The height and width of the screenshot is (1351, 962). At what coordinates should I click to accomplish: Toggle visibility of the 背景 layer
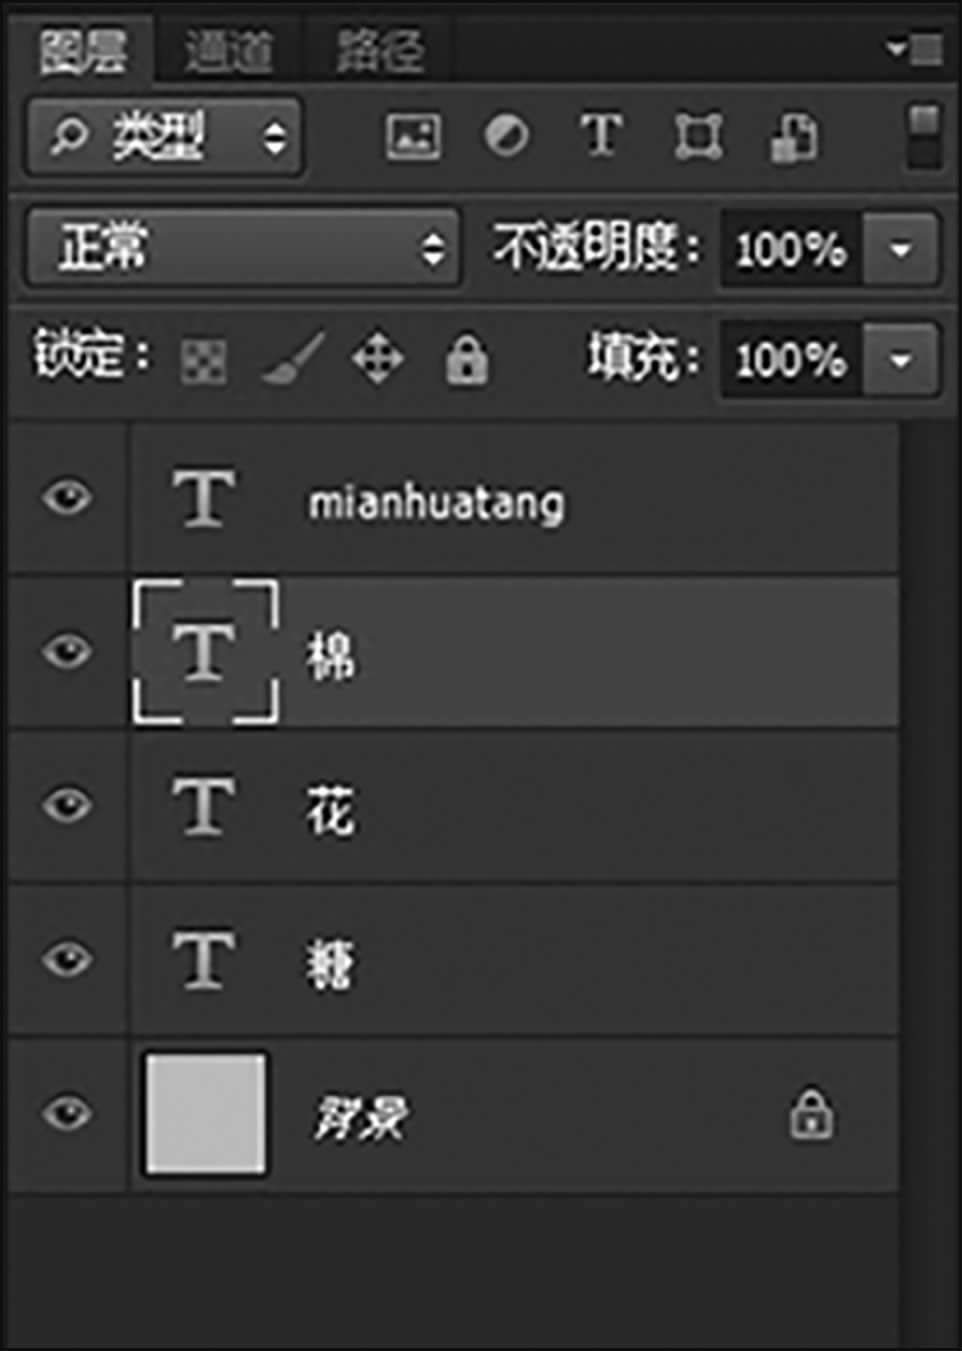click(67, 1113)
